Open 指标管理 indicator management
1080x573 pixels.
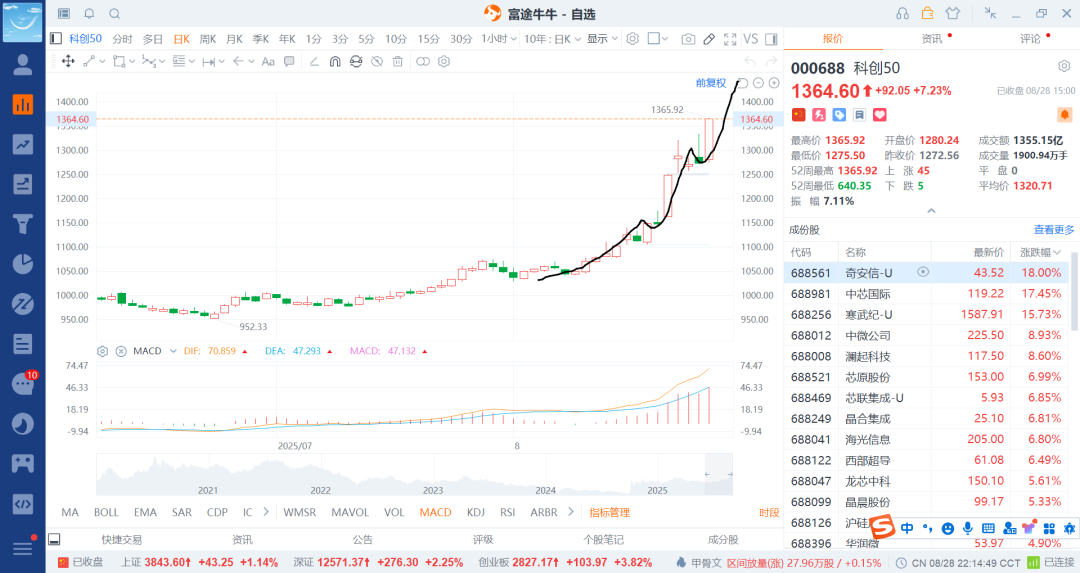pos(610,512)
